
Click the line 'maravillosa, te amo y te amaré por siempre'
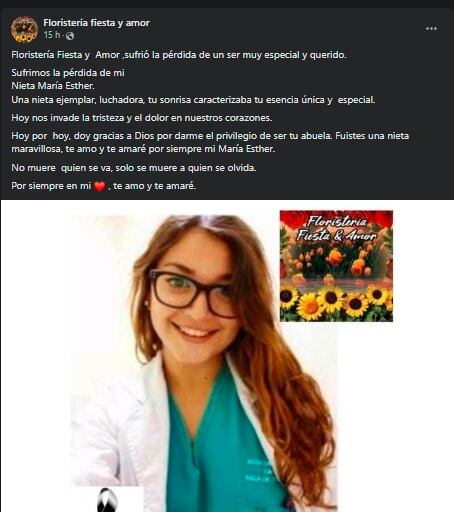click(x=143, y=149)
